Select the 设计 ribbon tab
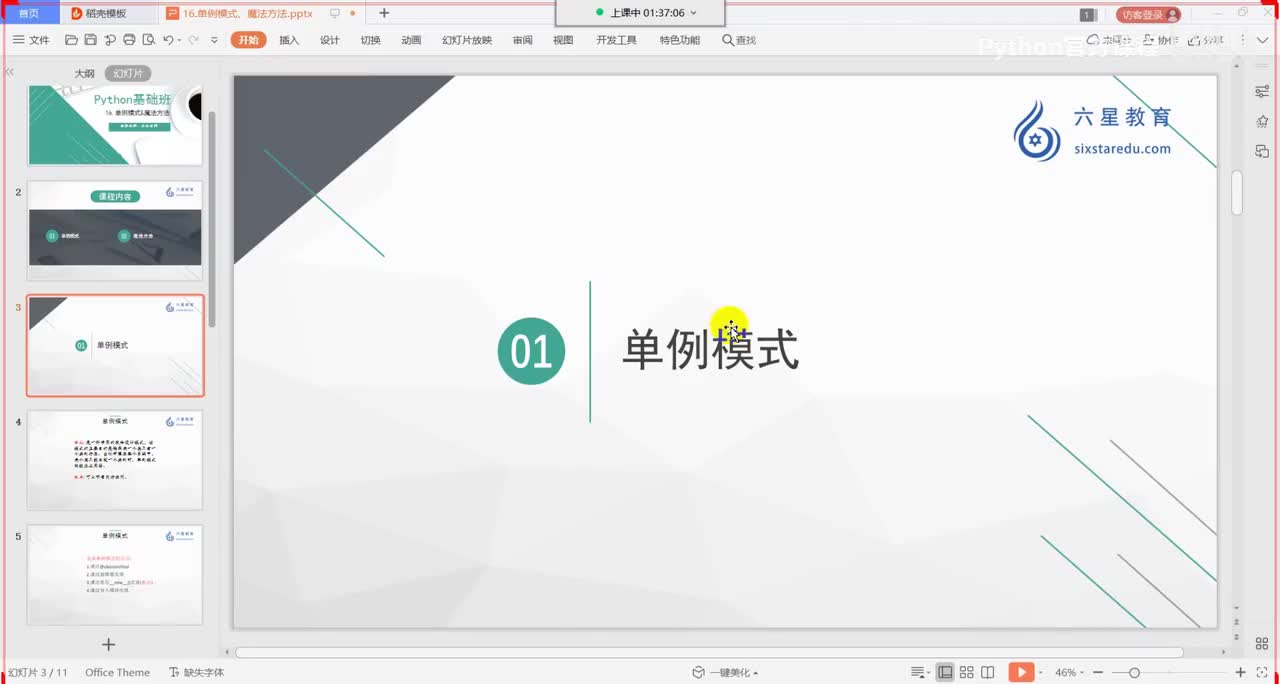Screen dimensions: 1280x684 pos(330,40)
